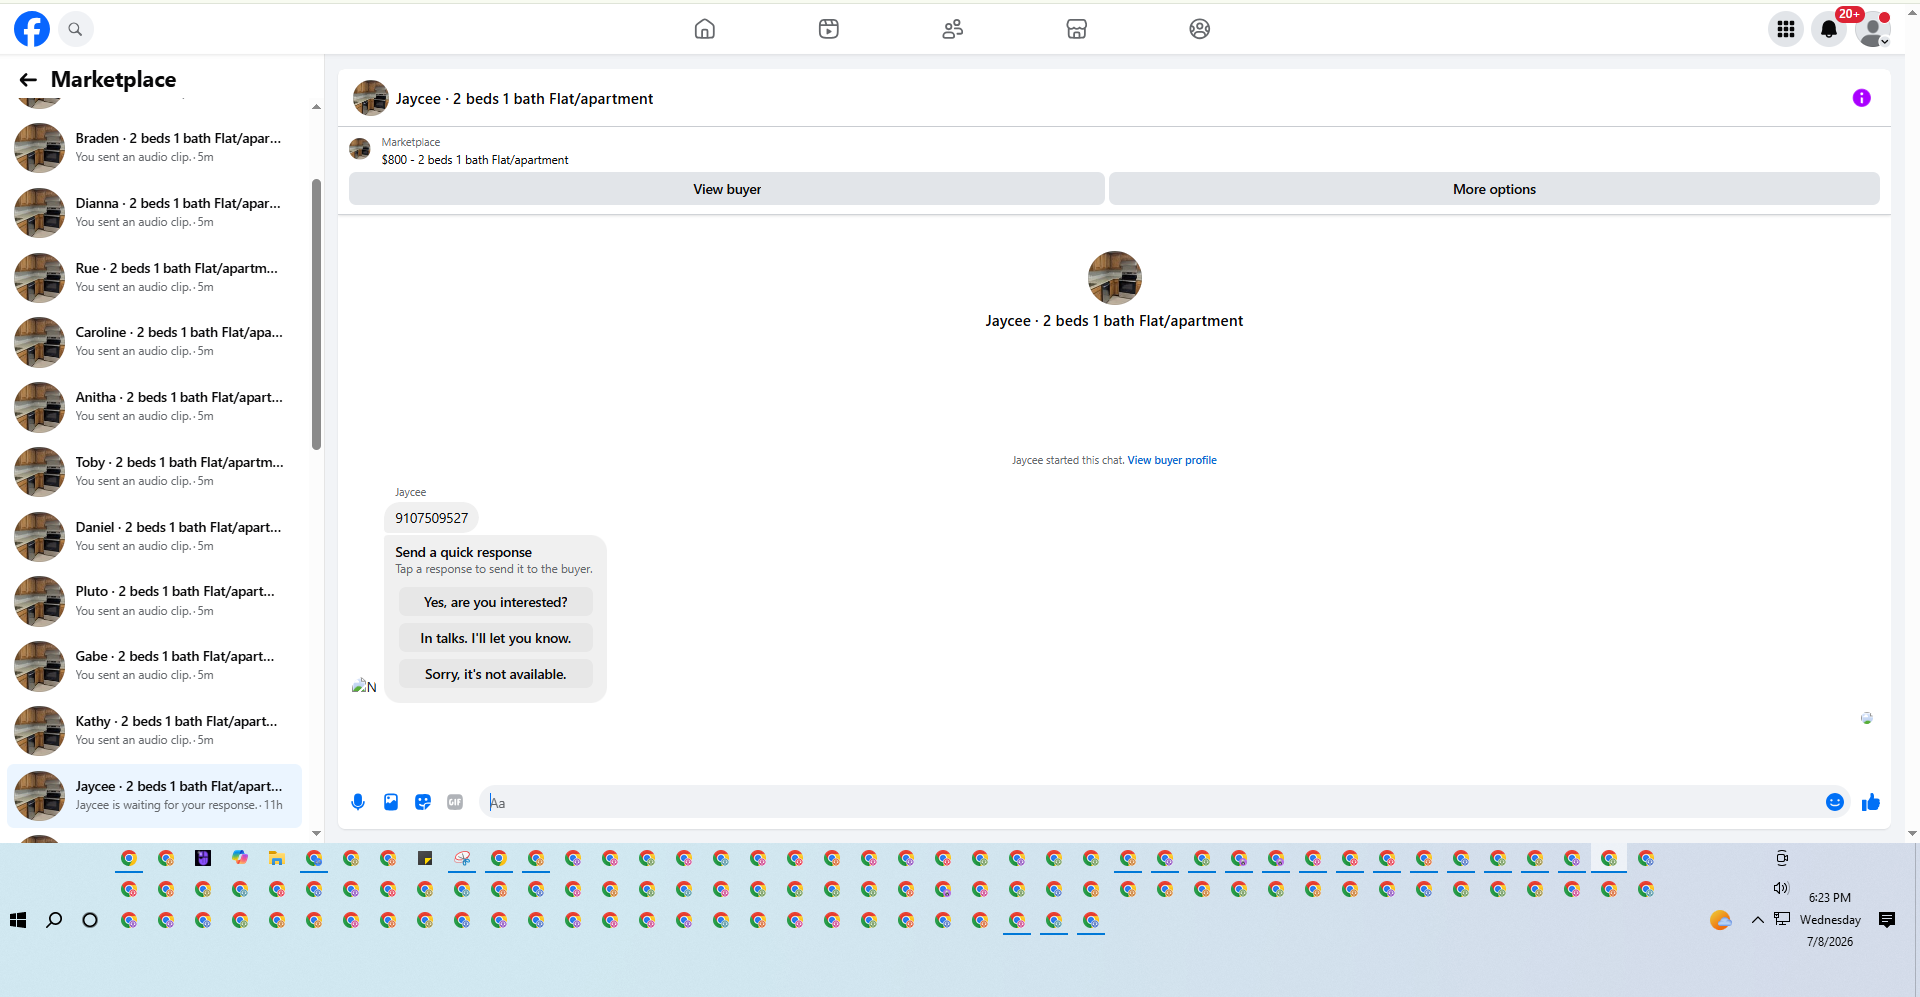The height and width of the screenshot is (997, 1920).
Task: Select Gabe's chat row
Action: click(x=155, y=666)
